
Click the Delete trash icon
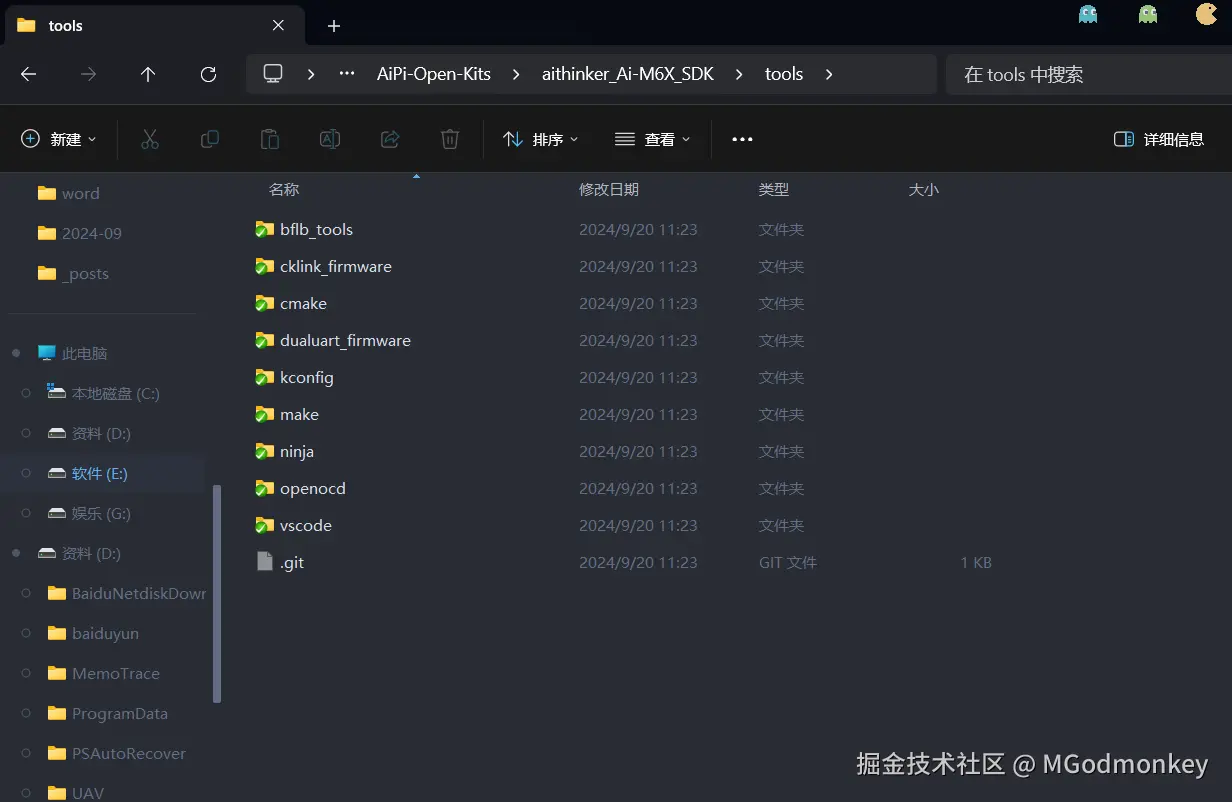pyautogui.click(x=450, y=139)
